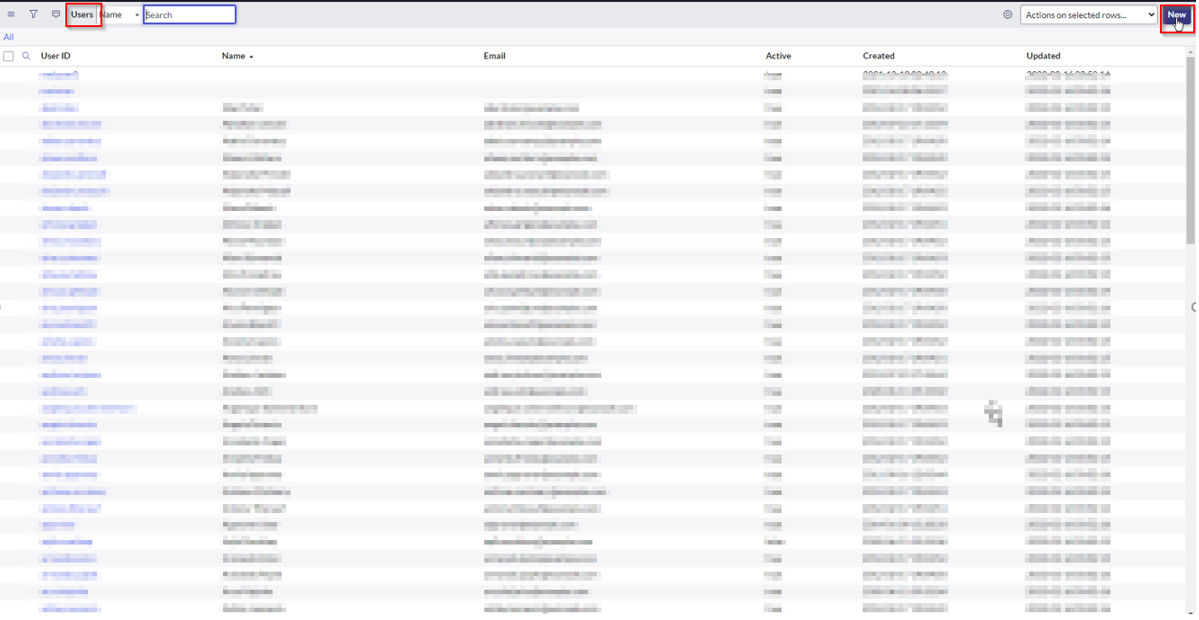The image size is (1199, 620).
Task: Expand the Name search-field dropdown
Action: [120, 15]
